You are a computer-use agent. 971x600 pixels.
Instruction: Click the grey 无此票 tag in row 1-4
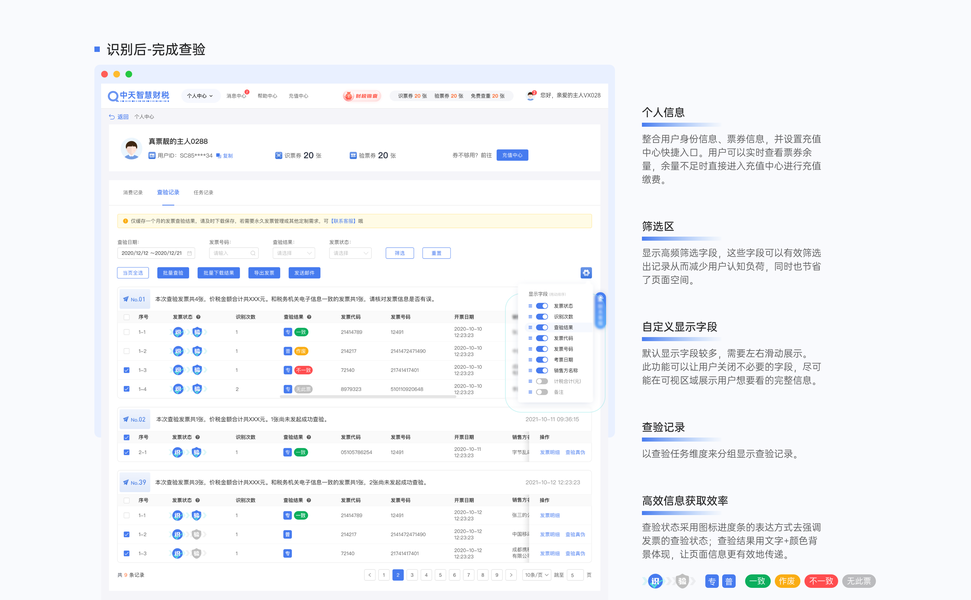303,389
